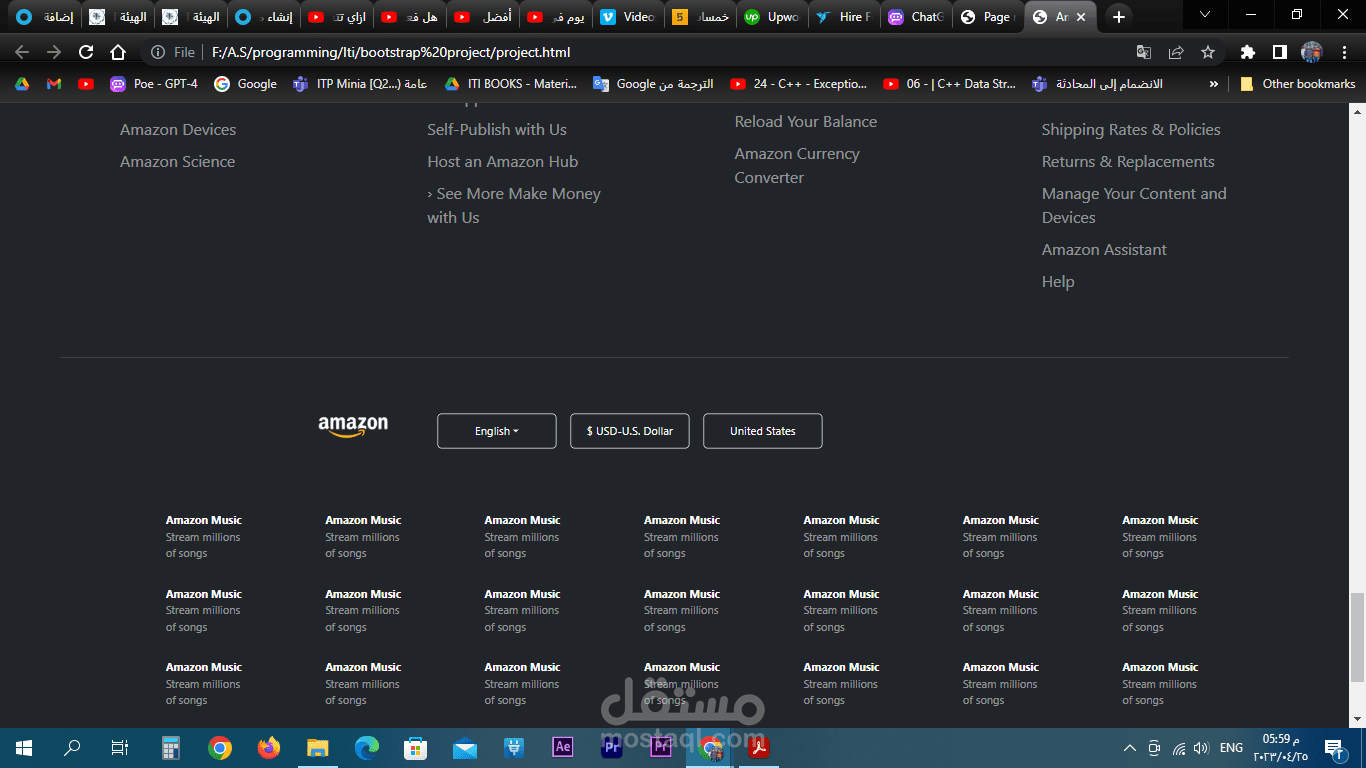Switch to the Page tab
The image size is (1366, 768).
pyautogui.click(x=988, y=17)
